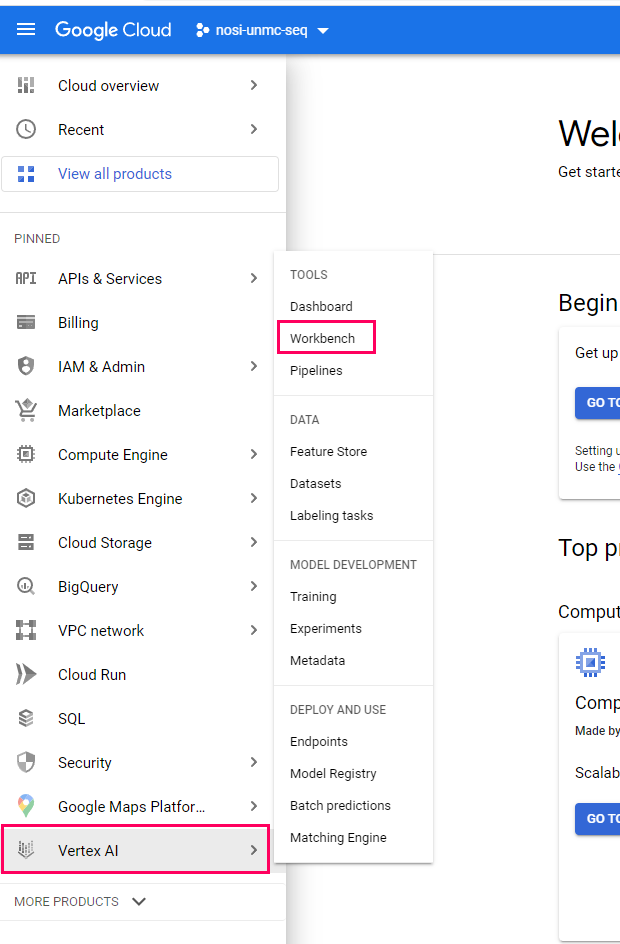Image resolution: width=620 pixels, height=944 pixels.
Task: Click the APIs & Services API icon
Action: coord(26,278)
